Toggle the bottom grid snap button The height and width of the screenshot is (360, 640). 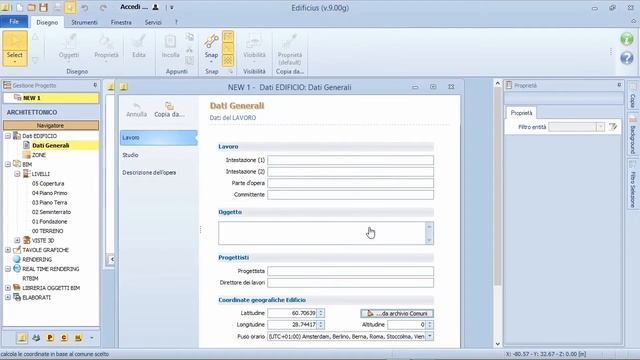[228, 60]
